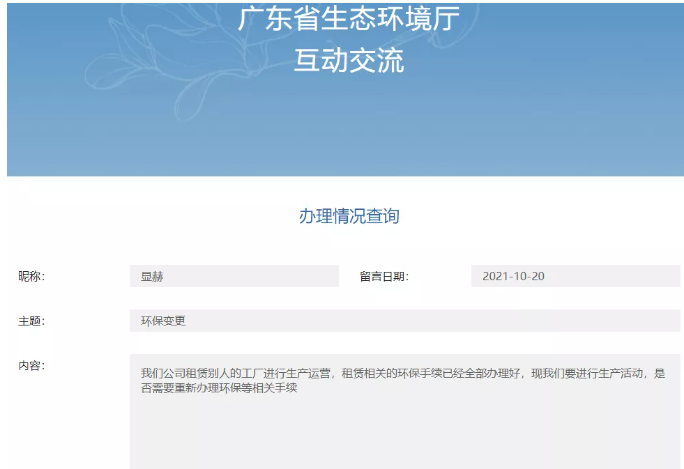Click the 昵称 label
The image size is (684, 469).
coord(32,276)
